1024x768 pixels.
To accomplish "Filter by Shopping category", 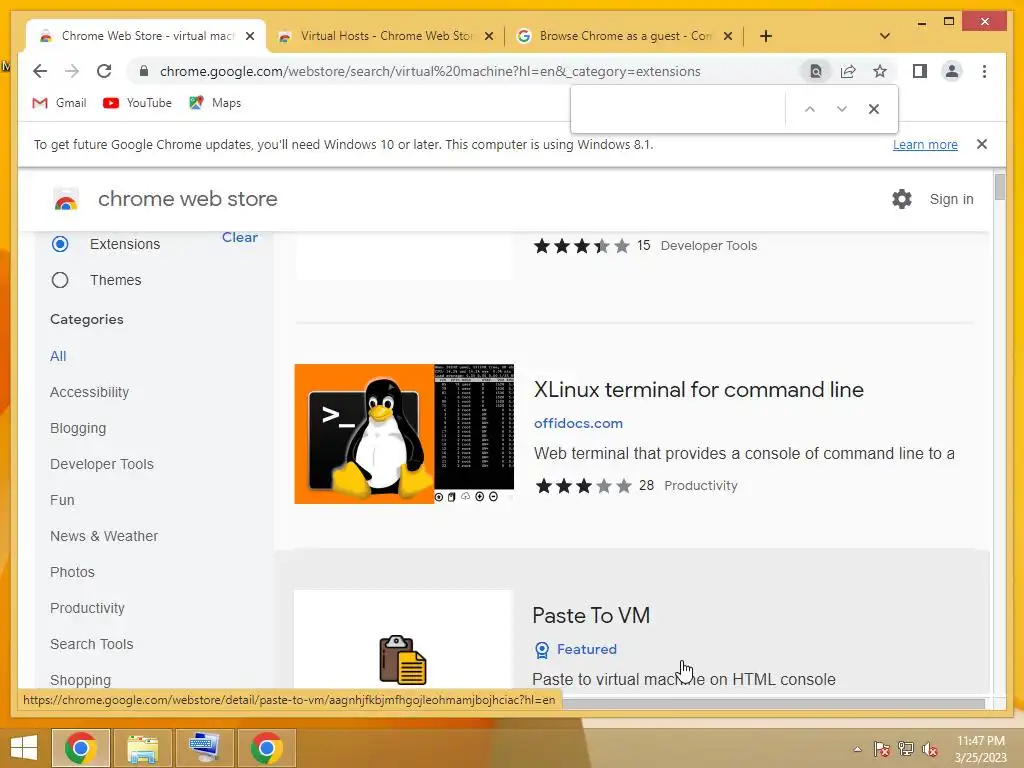I will 80,679.
